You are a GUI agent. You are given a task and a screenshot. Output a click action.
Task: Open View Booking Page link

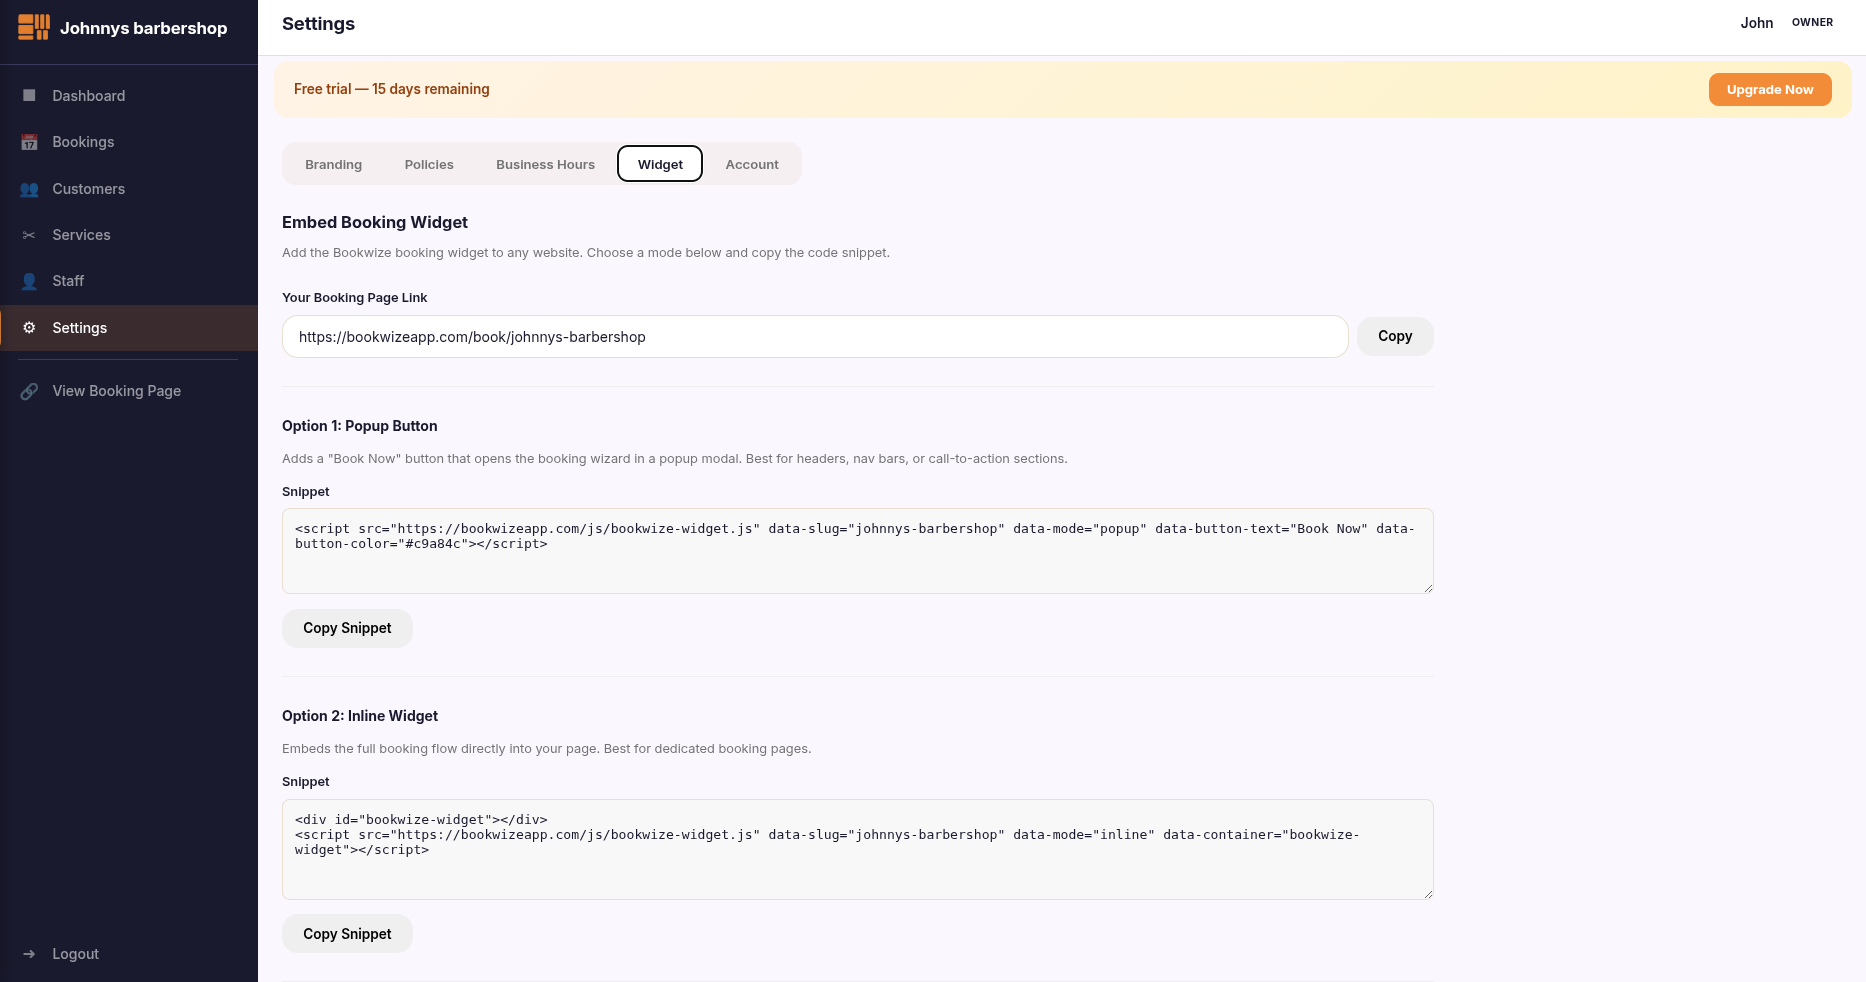click(x=129, y=391)
